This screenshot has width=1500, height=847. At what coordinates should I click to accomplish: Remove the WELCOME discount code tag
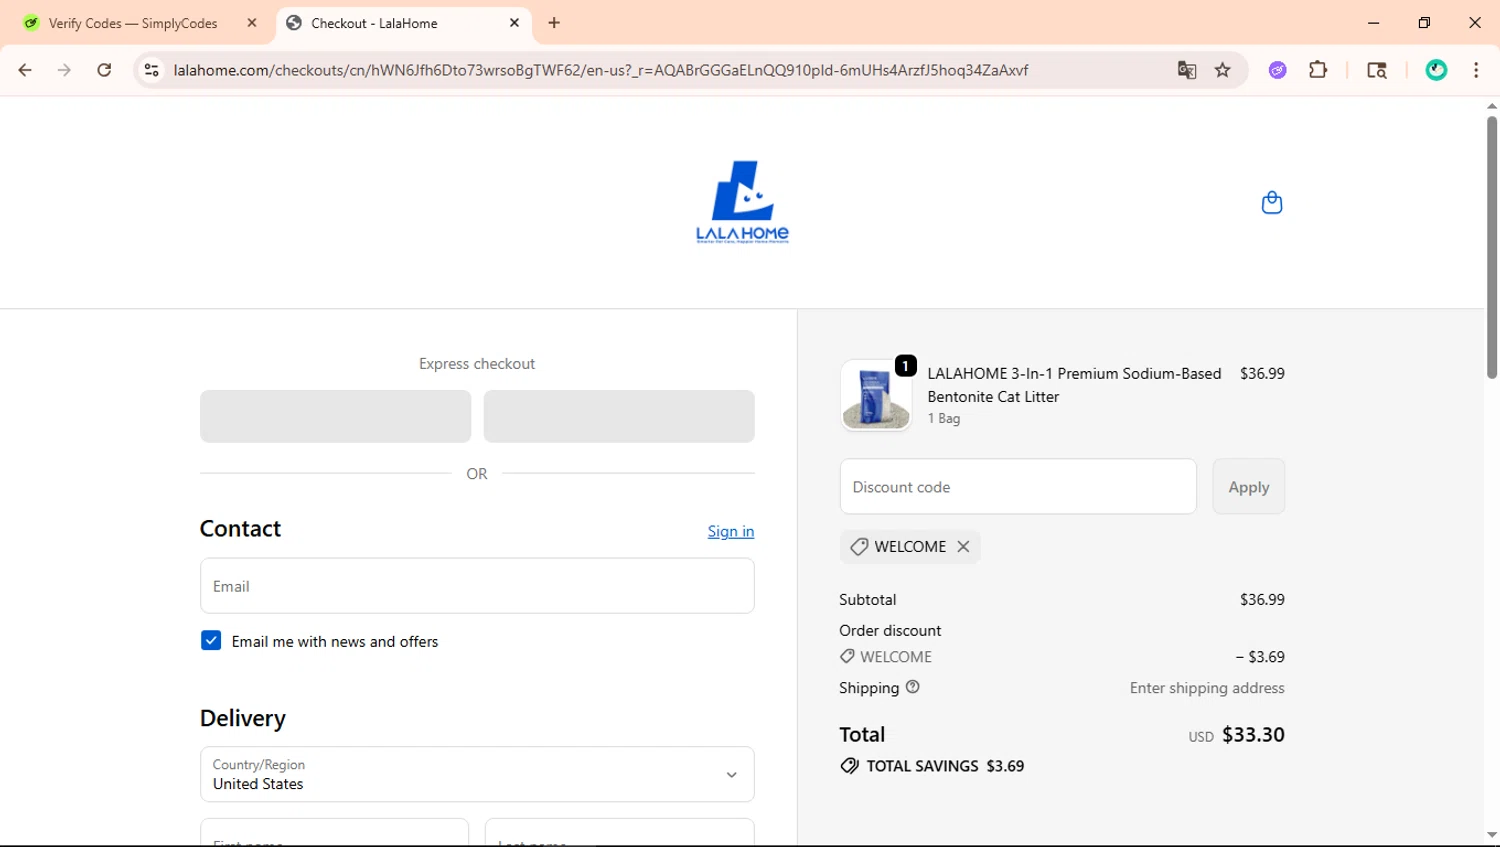[x=963, y=546]
